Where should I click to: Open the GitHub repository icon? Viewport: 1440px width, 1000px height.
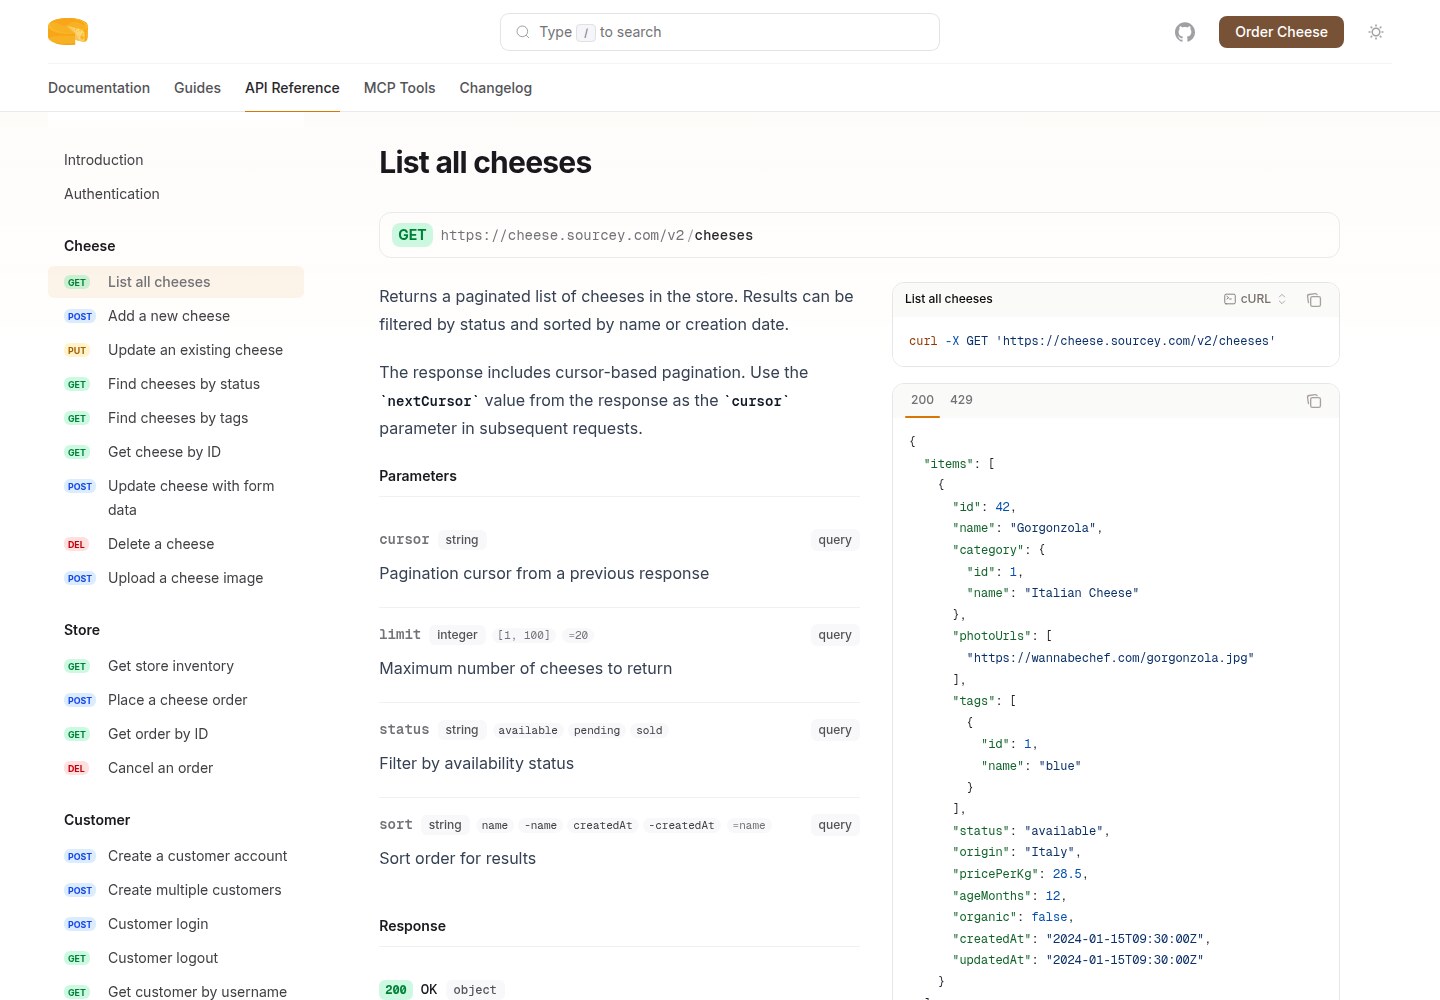1184,32
